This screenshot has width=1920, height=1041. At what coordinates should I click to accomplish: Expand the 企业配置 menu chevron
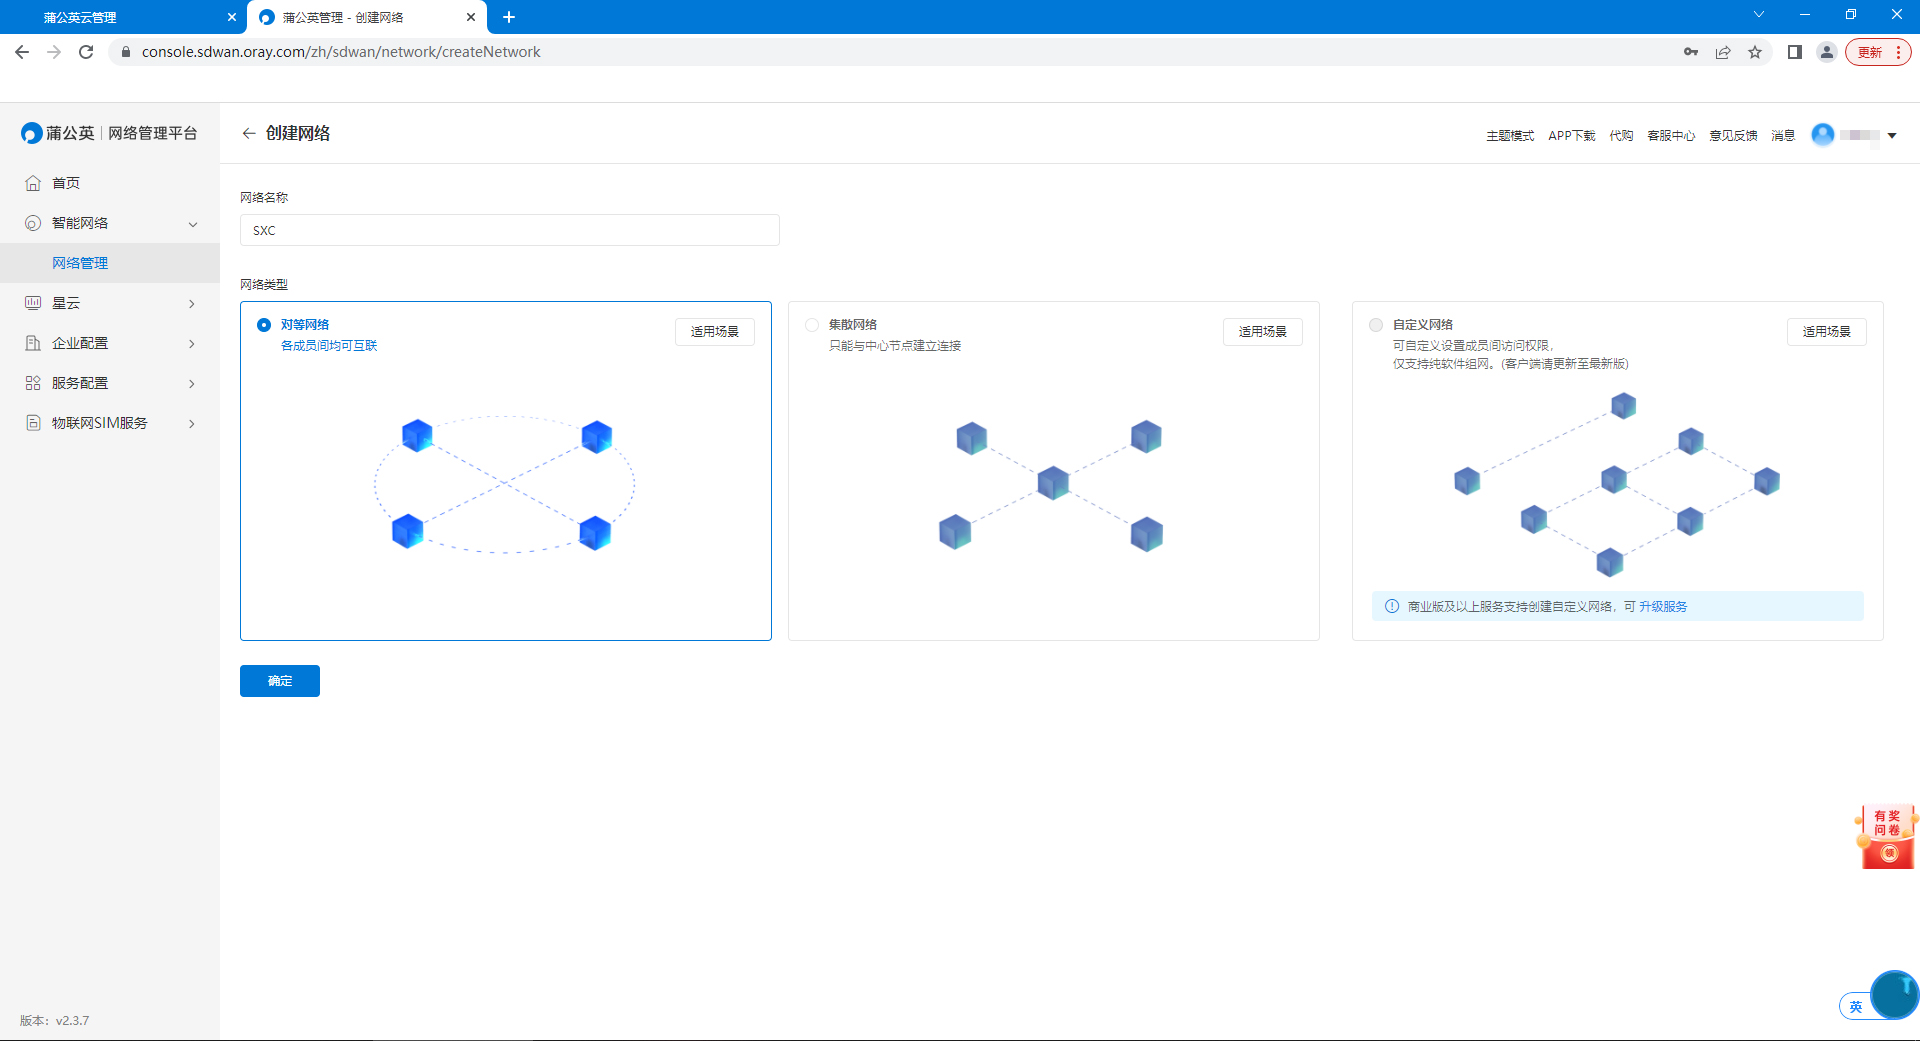pyautogui.click(x=192, y=344)
